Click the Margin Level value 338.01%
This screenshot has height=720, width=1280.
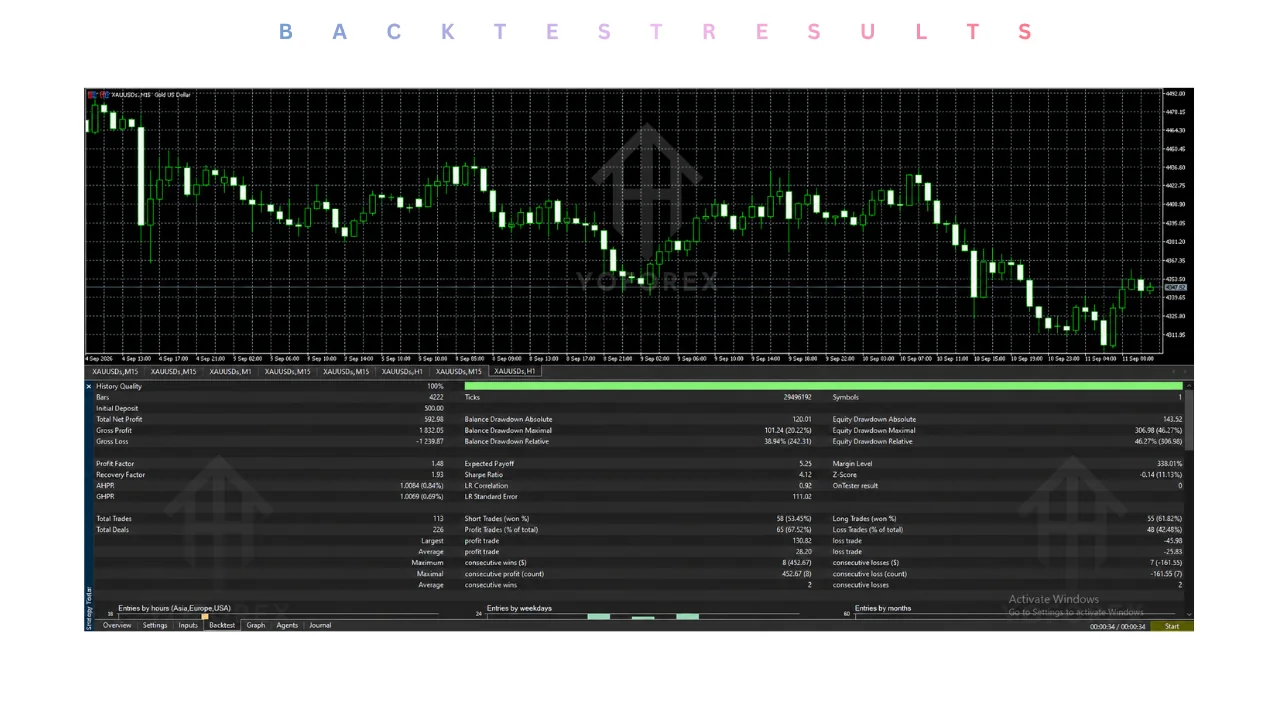point(1169,464)
